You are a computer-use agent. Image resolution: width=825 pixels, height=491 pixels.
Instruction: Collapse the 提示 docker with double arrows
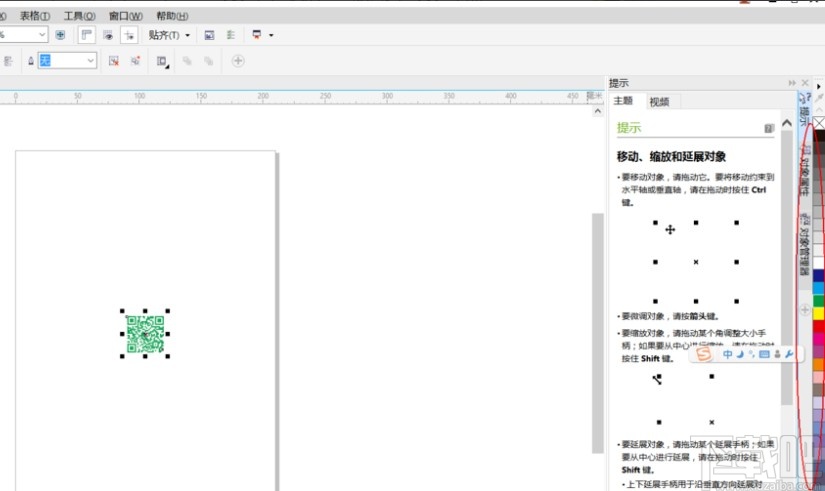point(792,83)
